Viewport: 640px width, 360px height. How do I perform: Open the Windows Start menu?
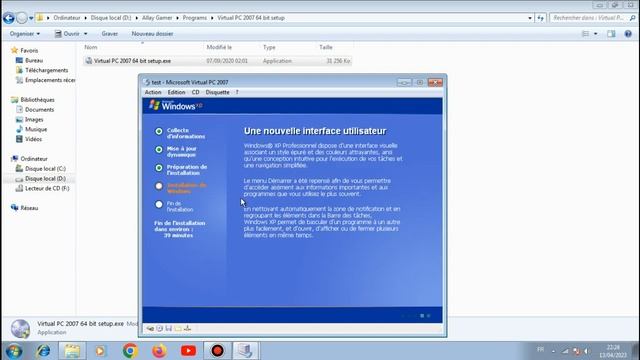[13, 351]
